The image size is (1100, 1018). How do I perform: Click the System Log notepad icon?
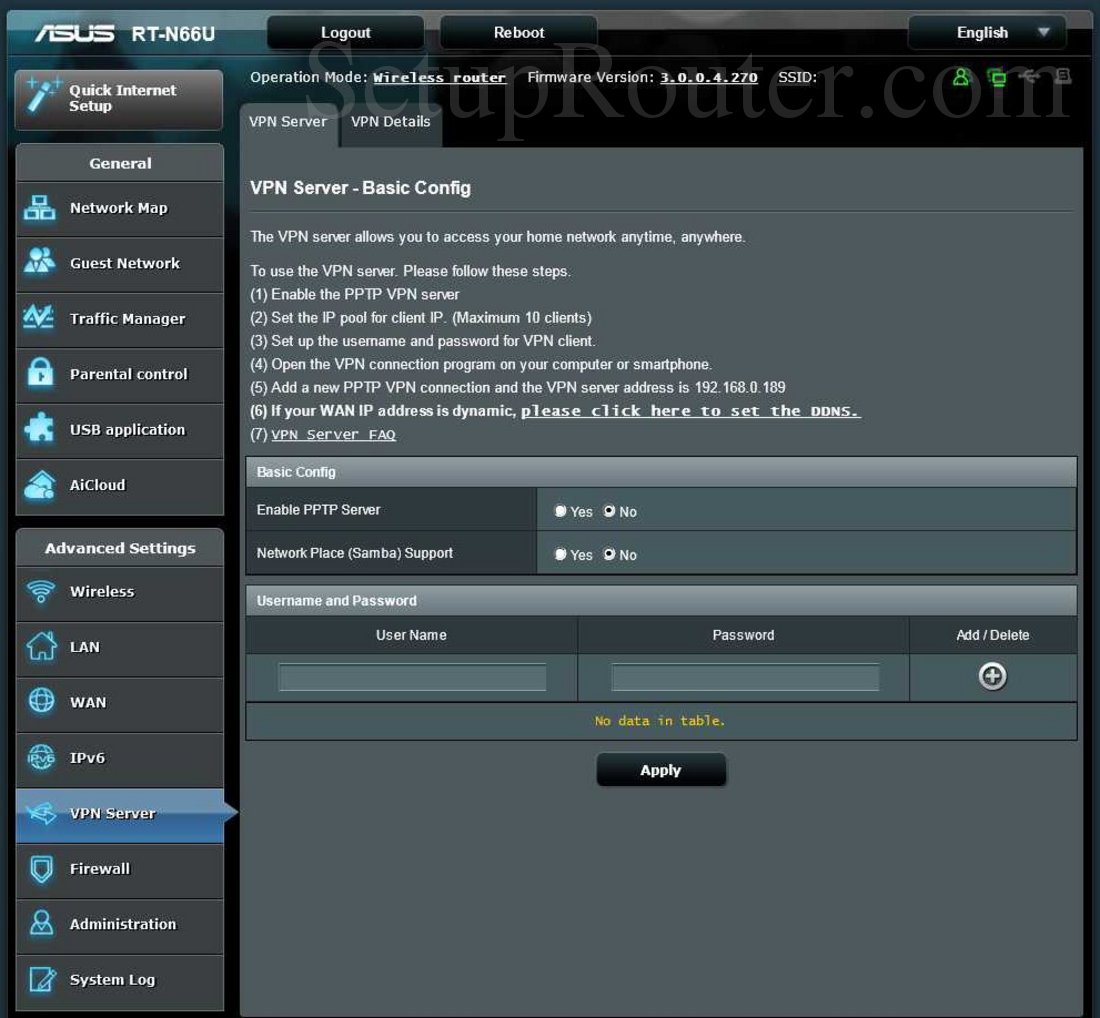42,979
